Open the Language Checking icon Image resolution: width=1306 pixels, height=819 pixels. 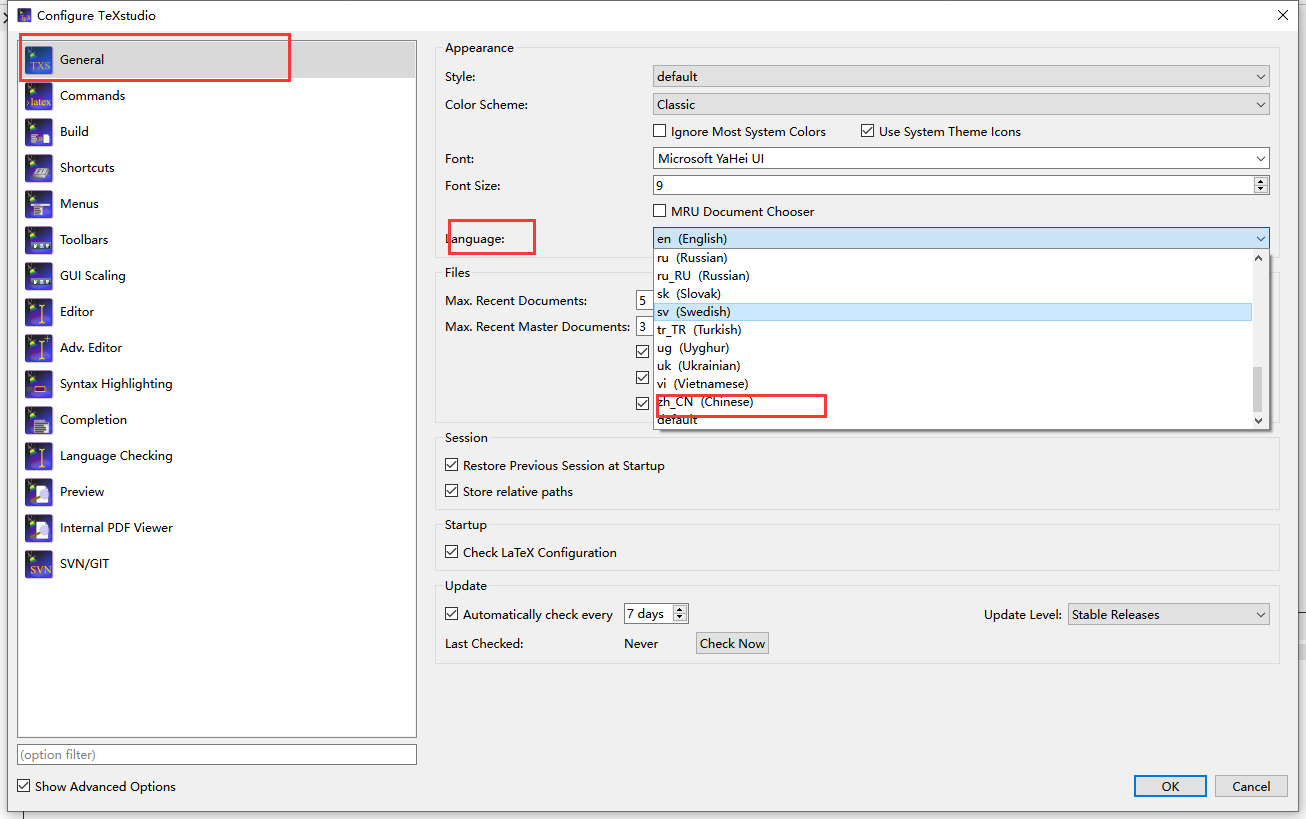click(39, 456)
